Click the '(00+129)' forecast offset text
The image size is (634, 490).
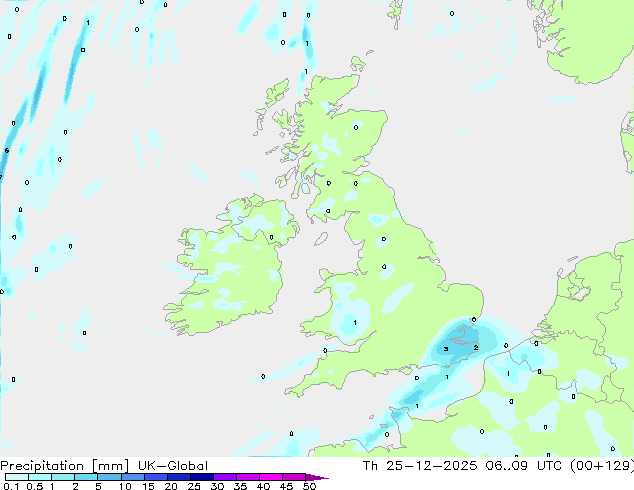602,466
